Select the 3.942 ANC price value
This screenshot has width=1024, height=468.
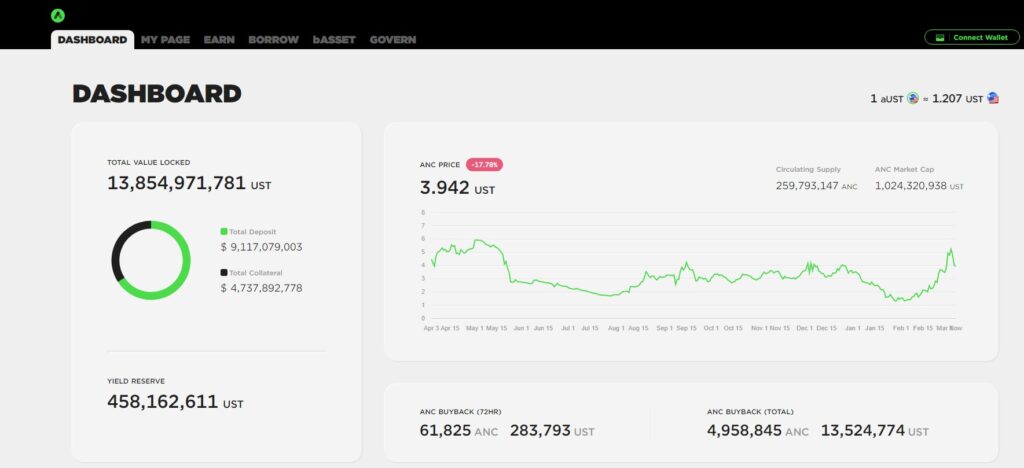click(445, 188)
